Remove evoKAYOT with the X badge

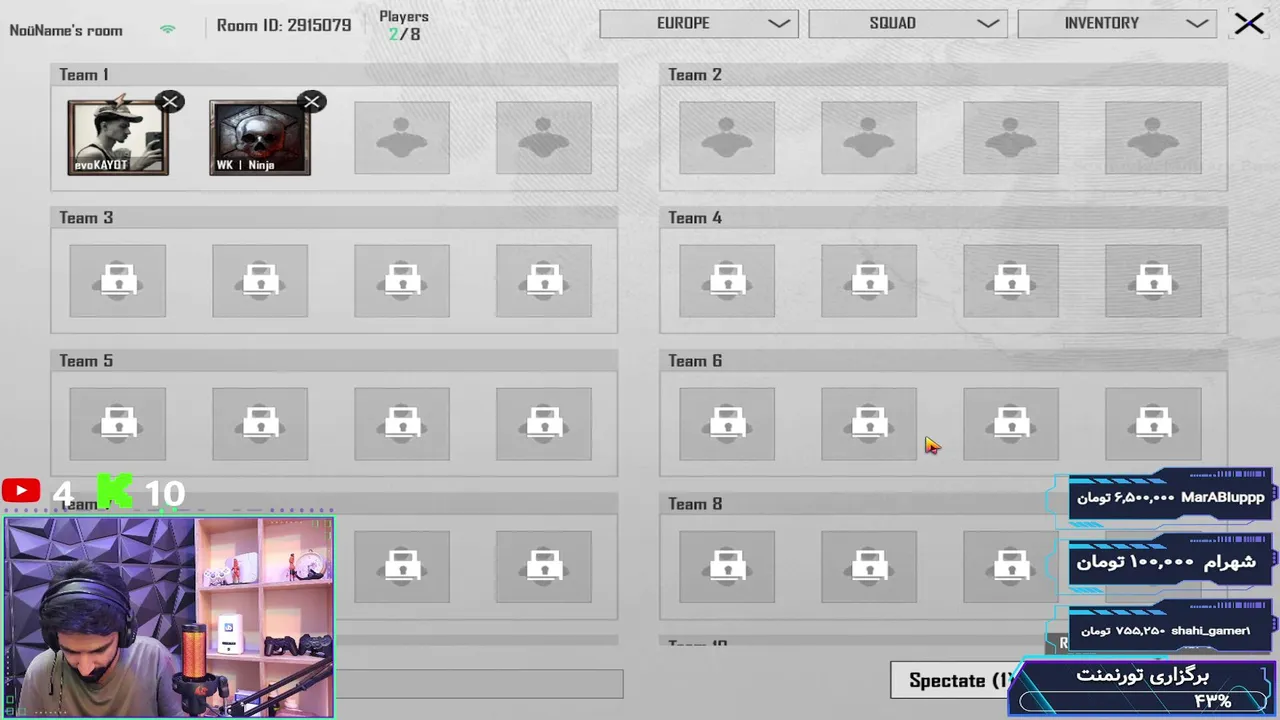click(170, 102)
